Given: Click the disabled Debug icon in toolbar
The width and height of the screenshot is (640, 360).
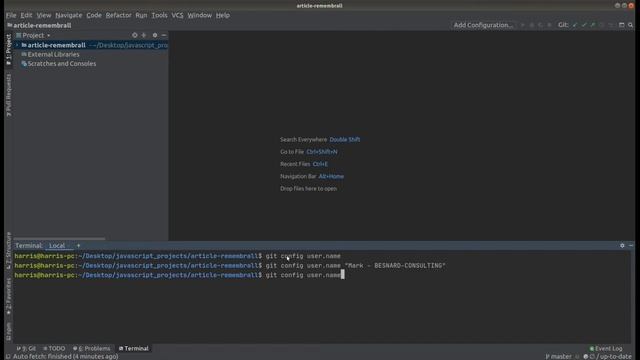Looking at the screenshot, I should (x=532, y=25).
